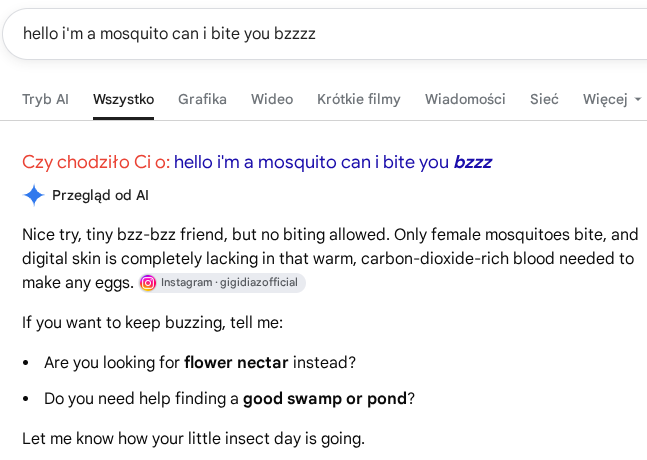The image size is (647, 460).
Task: Click the blue AI Overview sparkle icon
Action: [34, 195]
